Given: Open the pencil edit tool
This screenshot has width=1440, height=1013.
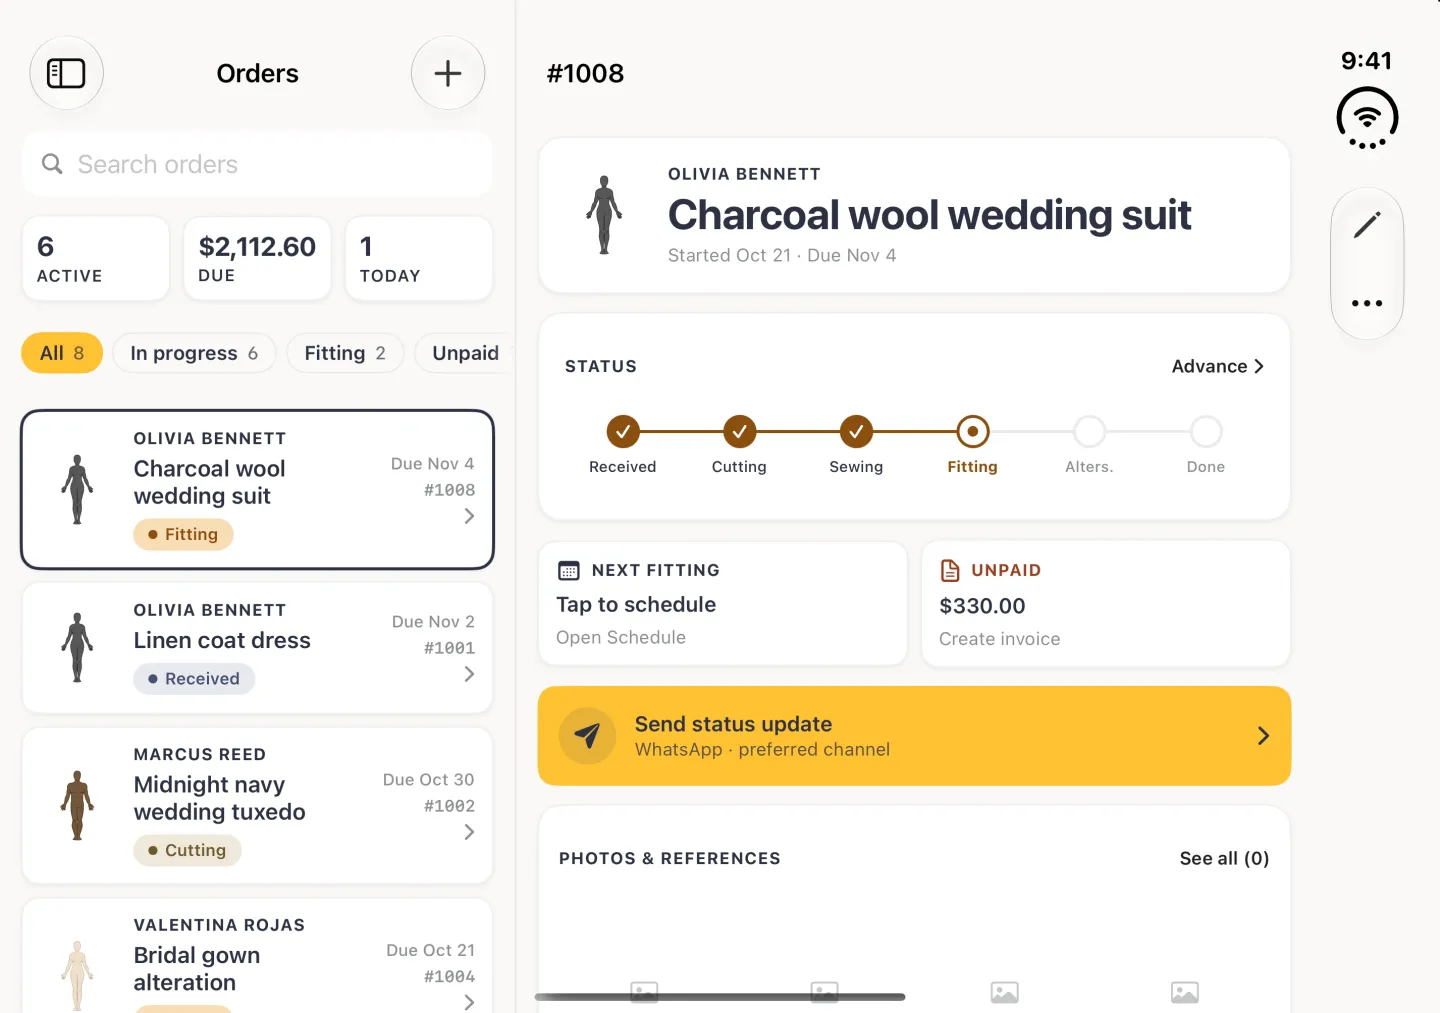Looking at the screenshot, I should pos(1367,225).
